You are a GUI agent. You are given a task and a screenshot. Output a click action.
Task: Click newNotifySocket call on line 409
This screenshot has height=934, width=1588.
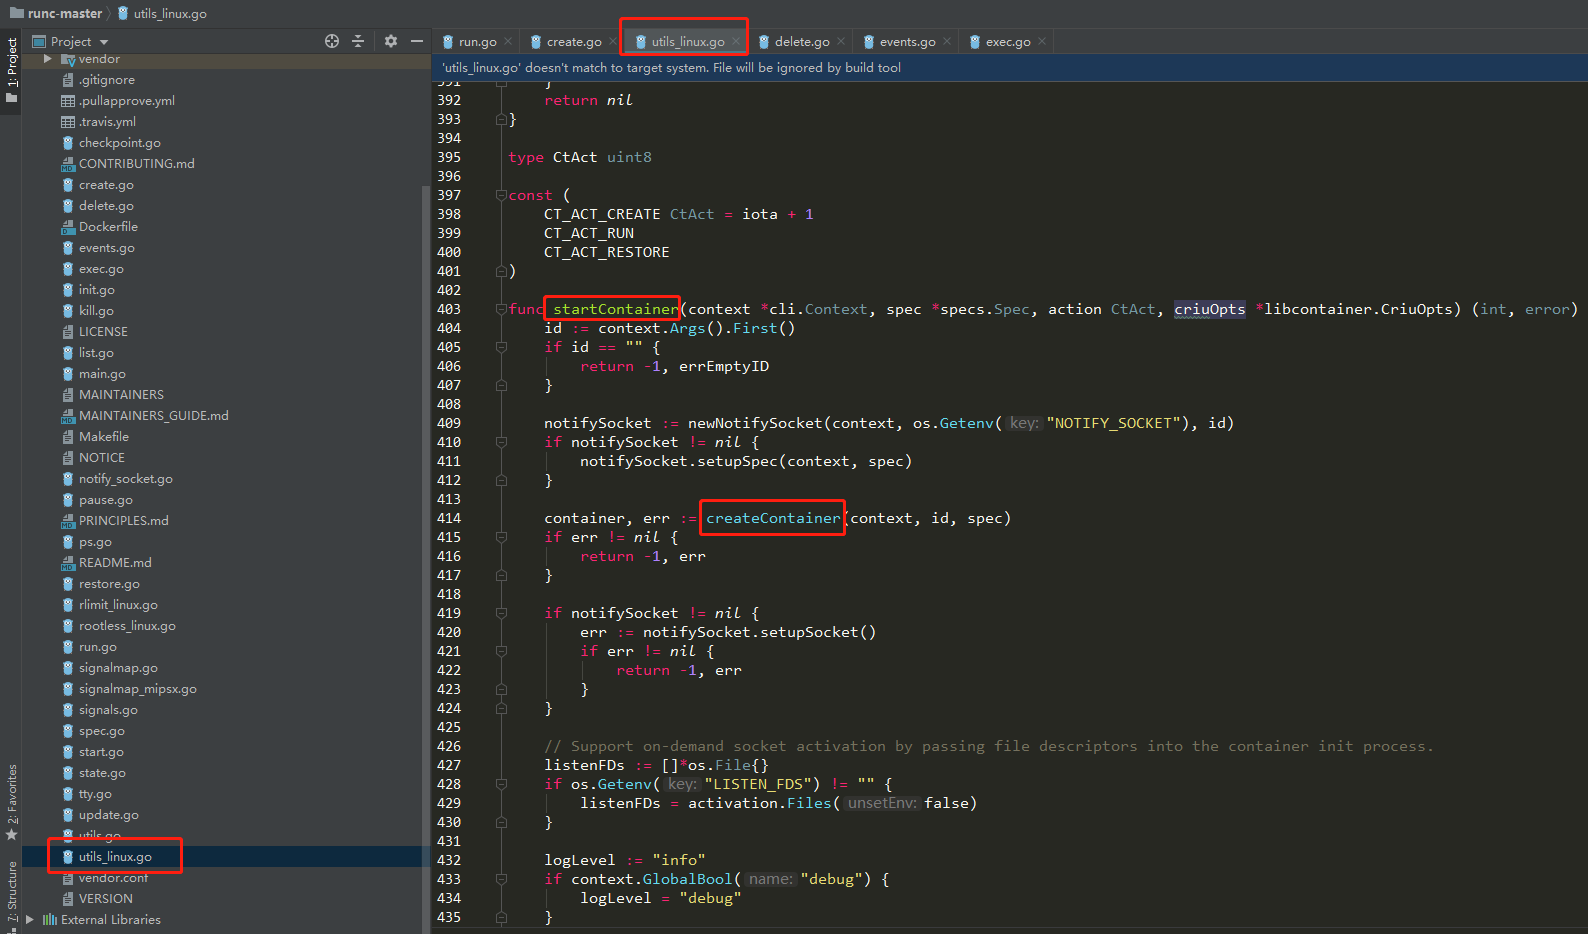tap(755, 423)
